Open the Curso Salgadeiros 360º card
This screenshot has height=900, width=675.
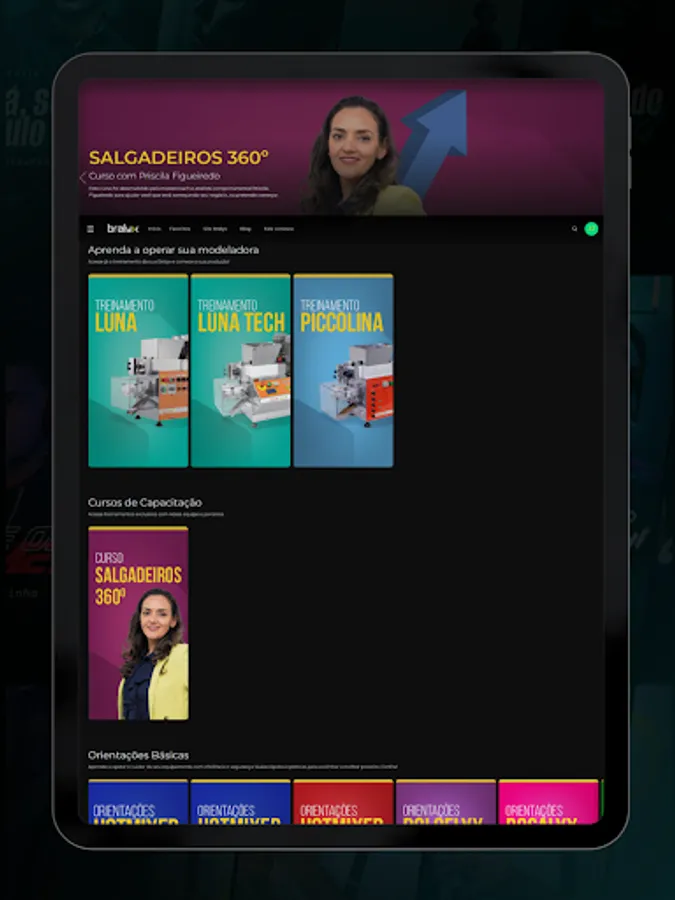click(138, 623)
